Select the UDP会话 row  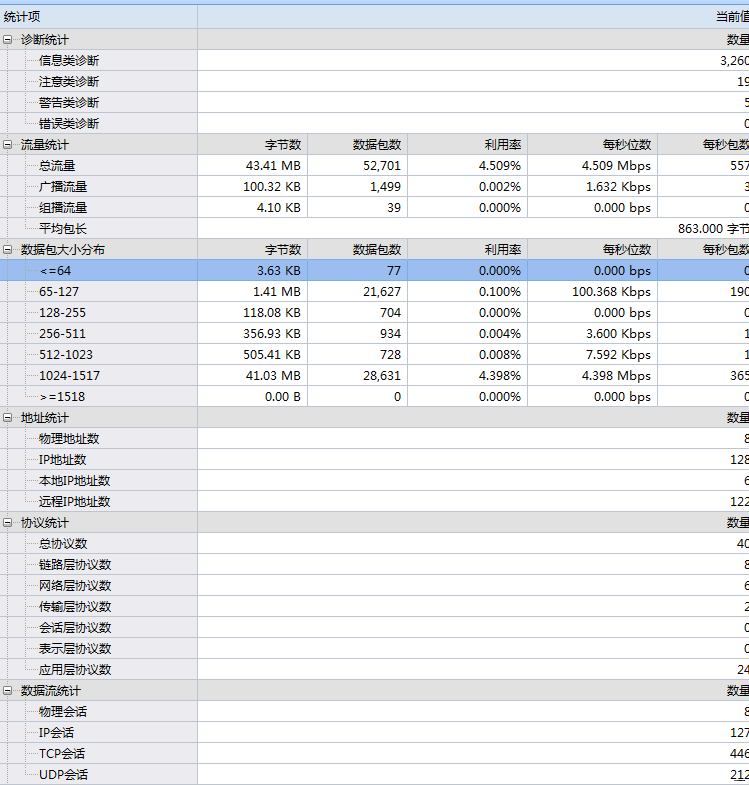tap(374, 775)
